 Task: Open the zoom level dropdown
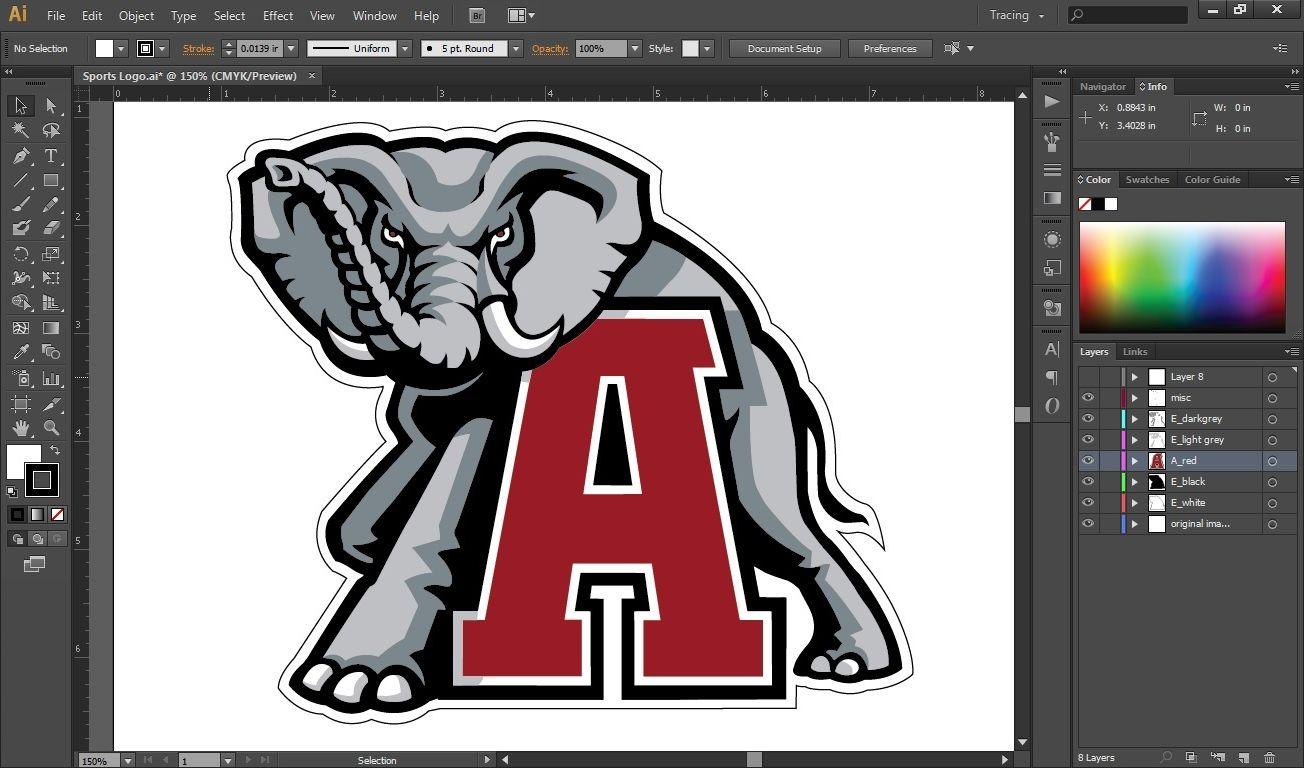point(127,761)
